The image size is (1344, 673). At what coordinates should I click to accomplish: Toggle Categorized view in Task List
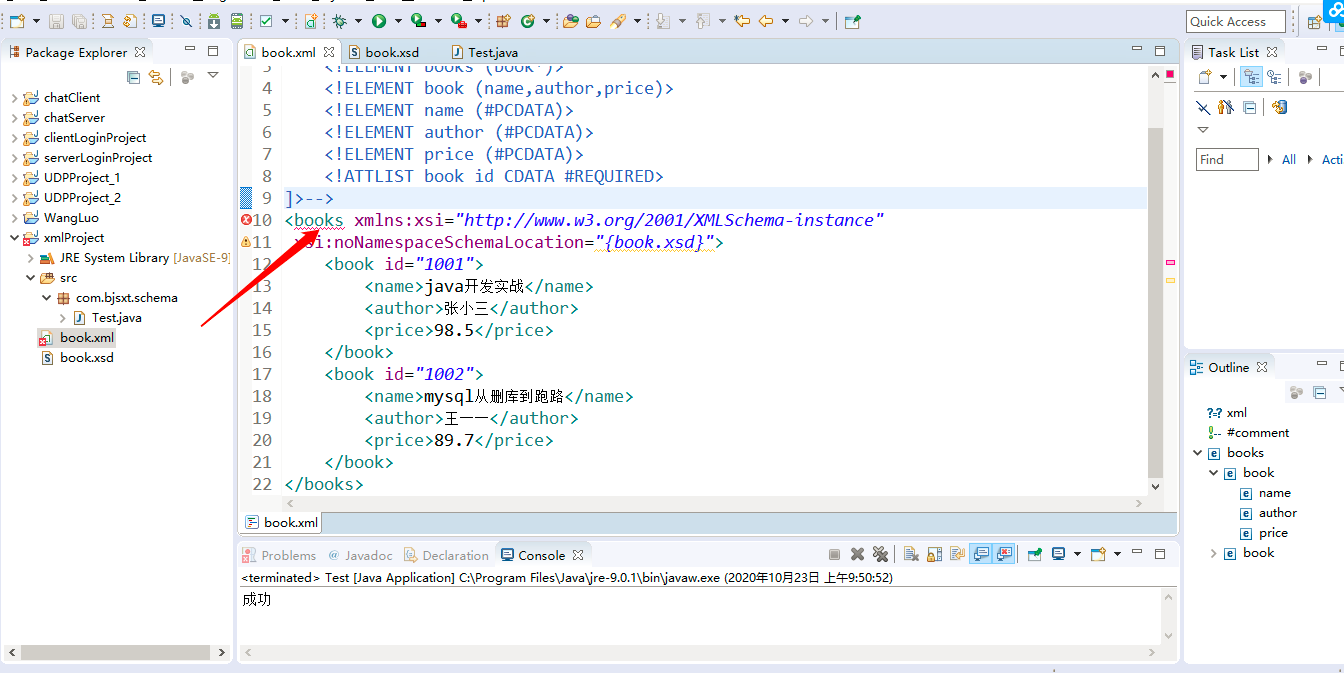1251,77
